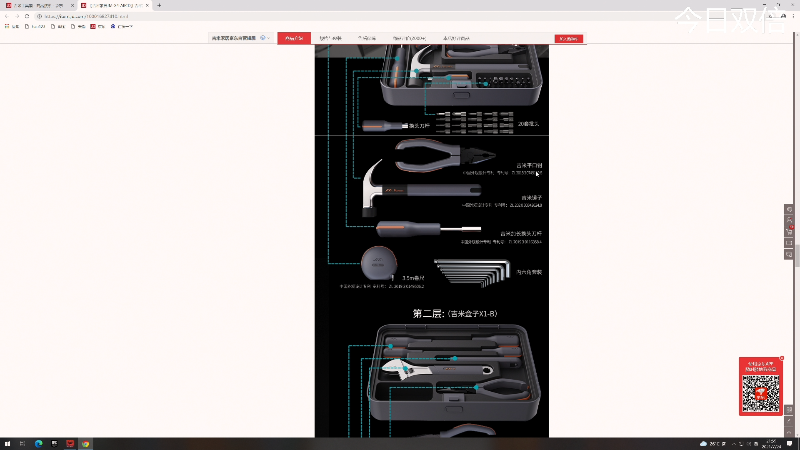Open Task View on the taskbar
Viewport: 800px width, 450px height.
pos(22,443)
